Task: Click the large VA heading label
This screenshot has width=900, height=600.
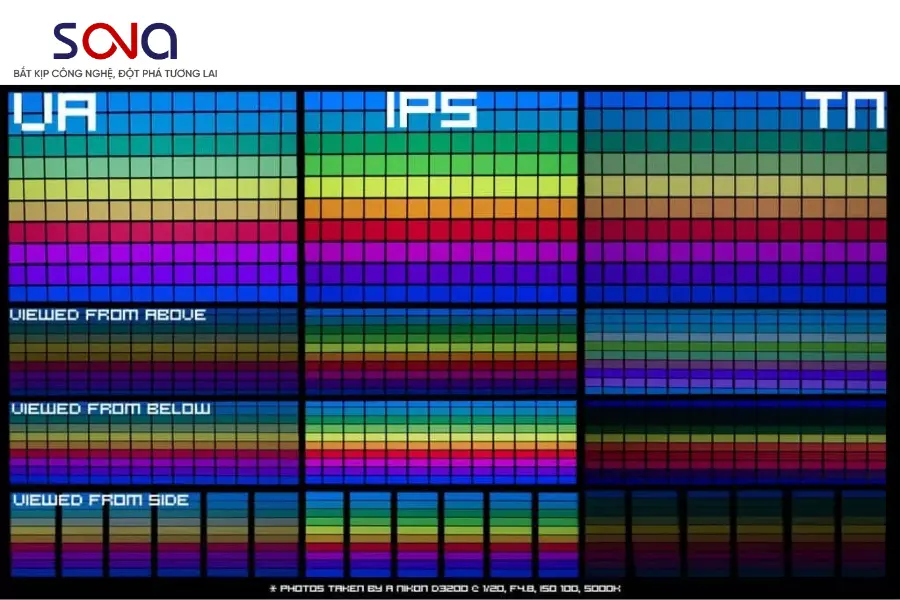Action: click(55, 111)
